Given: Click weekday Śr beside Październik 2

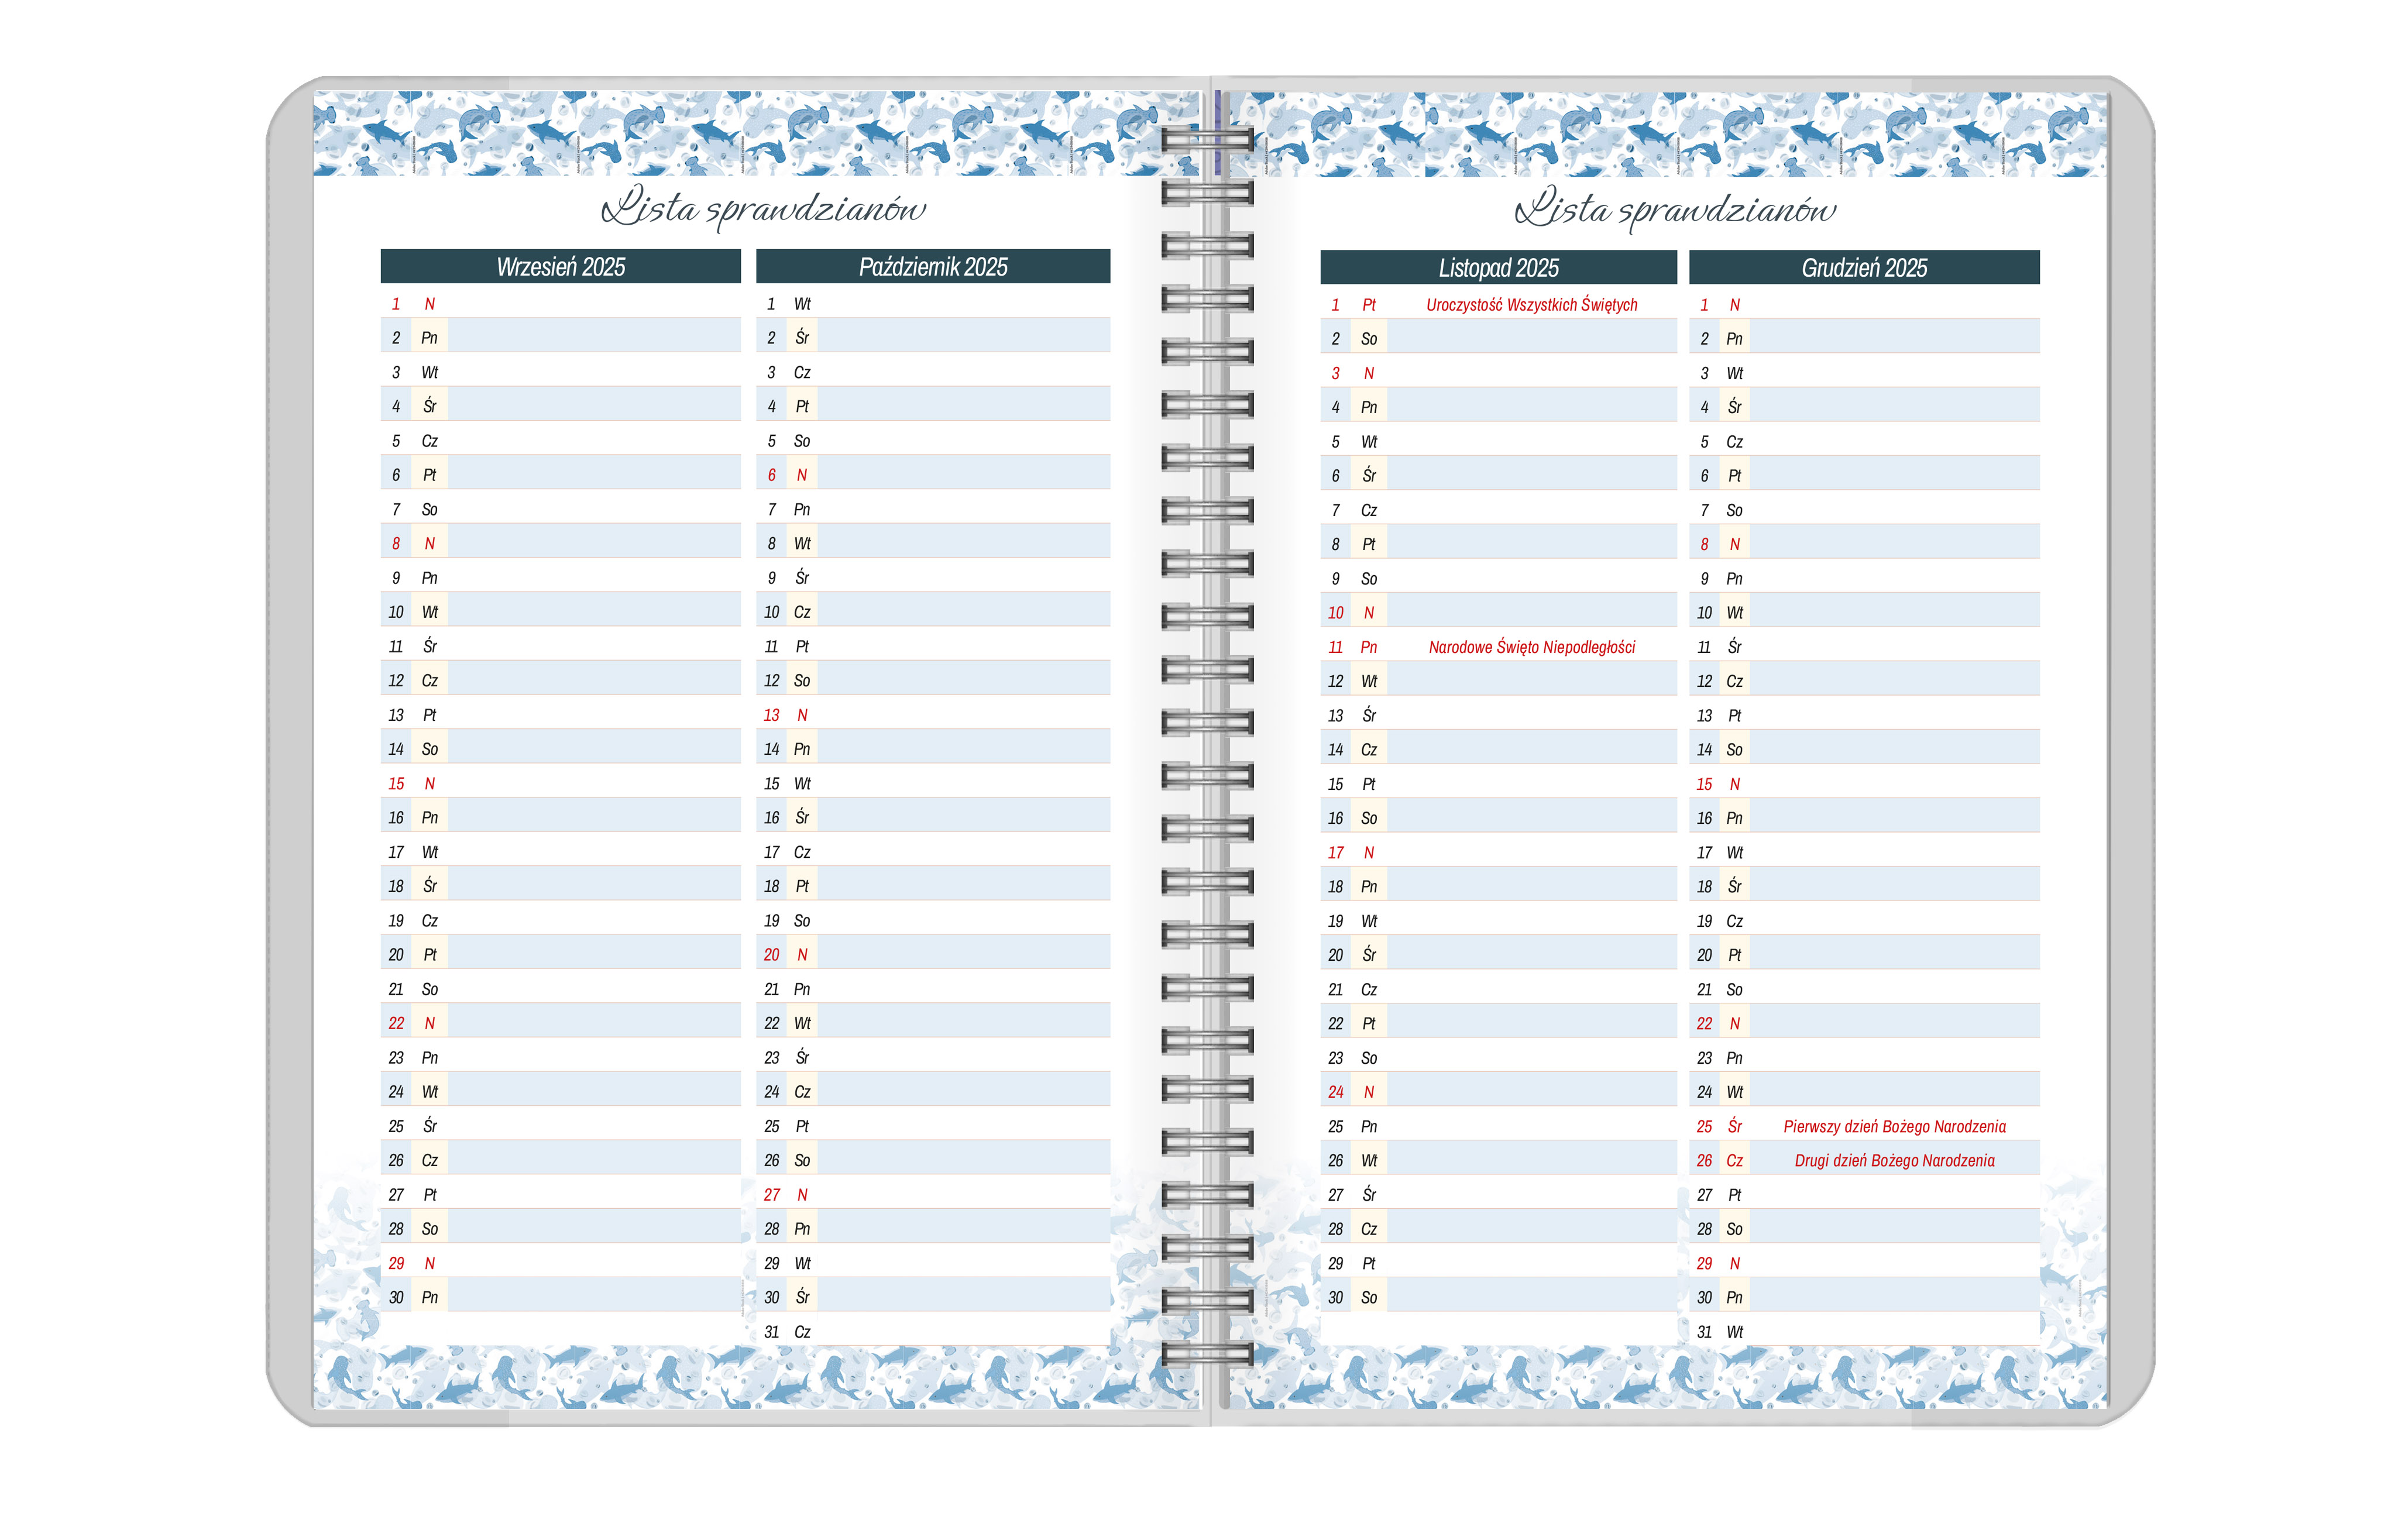Looking at the screenshot, I should click(802, 337).
